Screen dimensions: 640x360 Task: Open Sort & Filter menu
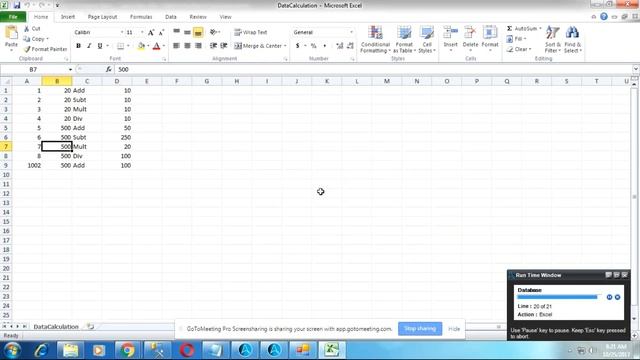pyautogui.click(x=553, y=39)
